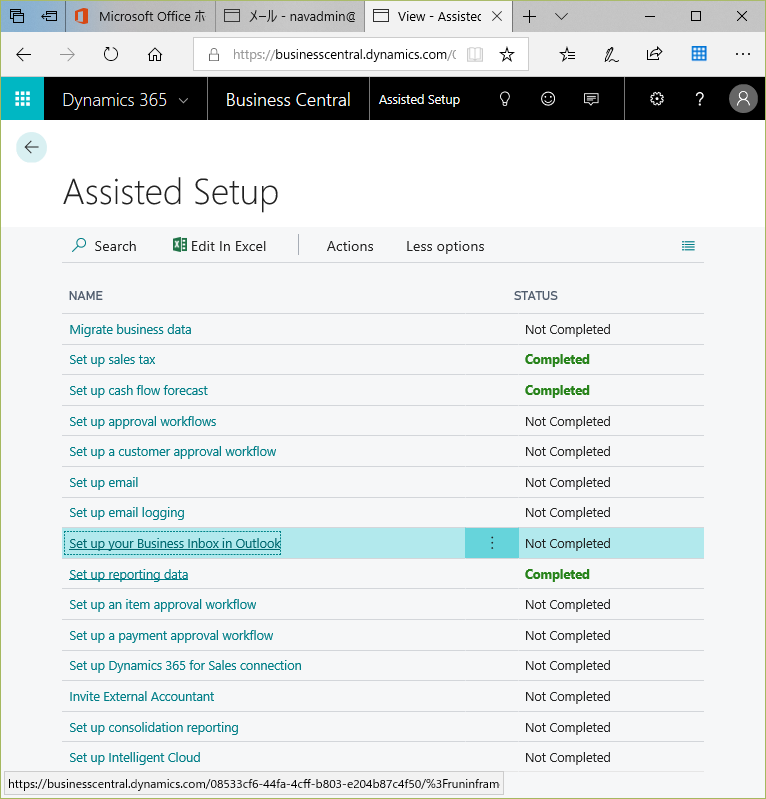
Task: Show tab previews chevron
Action: coord(561,17)
